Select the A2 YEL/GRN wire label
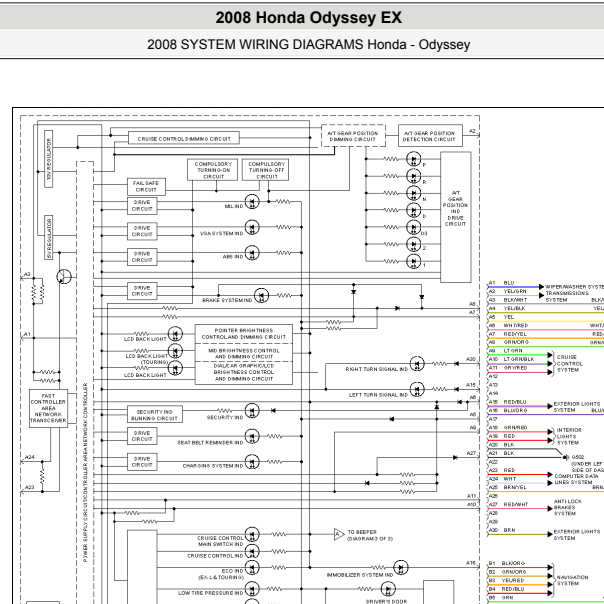This screenshot has height=604, width=604. point(507,291)
